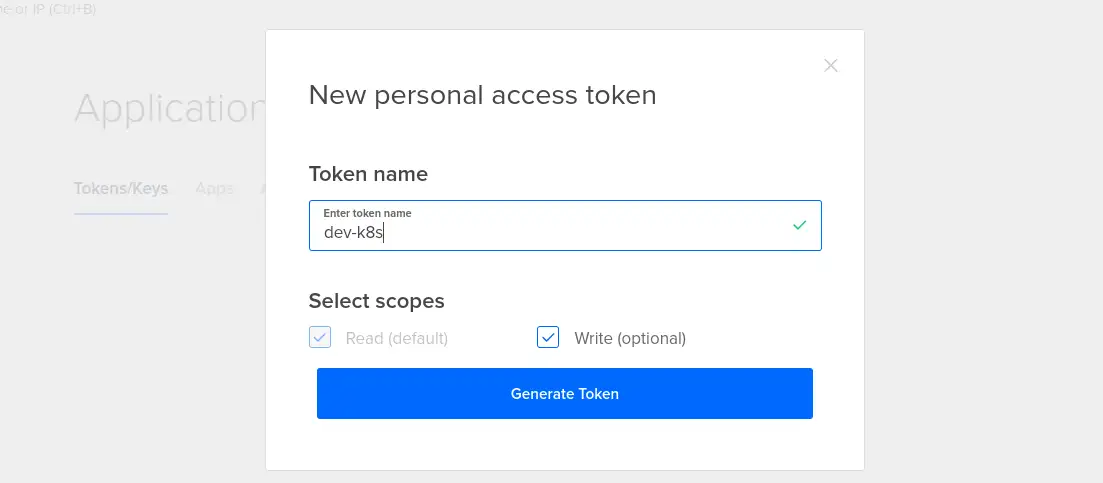Click the Write (optional) label text

click(630, 338)
